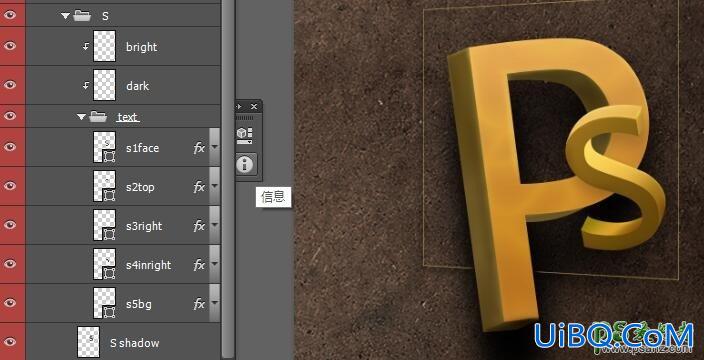This screenshot has width=704, height=360.
Task: Collapse the S group folder
Action: 66,16
